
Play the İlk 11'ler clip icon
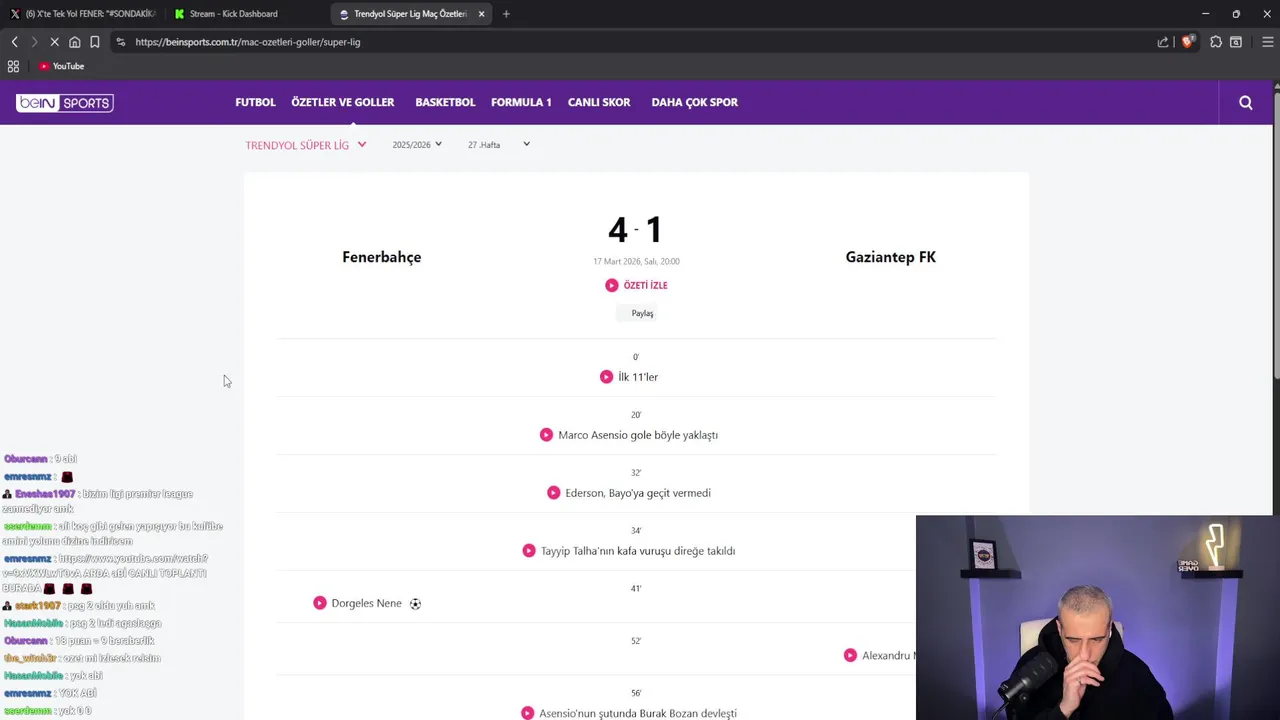(x=606, y=377)
